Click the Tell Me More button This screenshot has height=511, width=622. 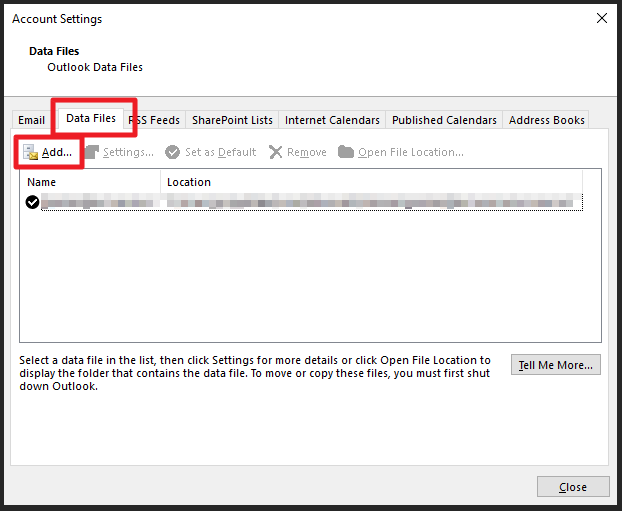coord(555,365)
